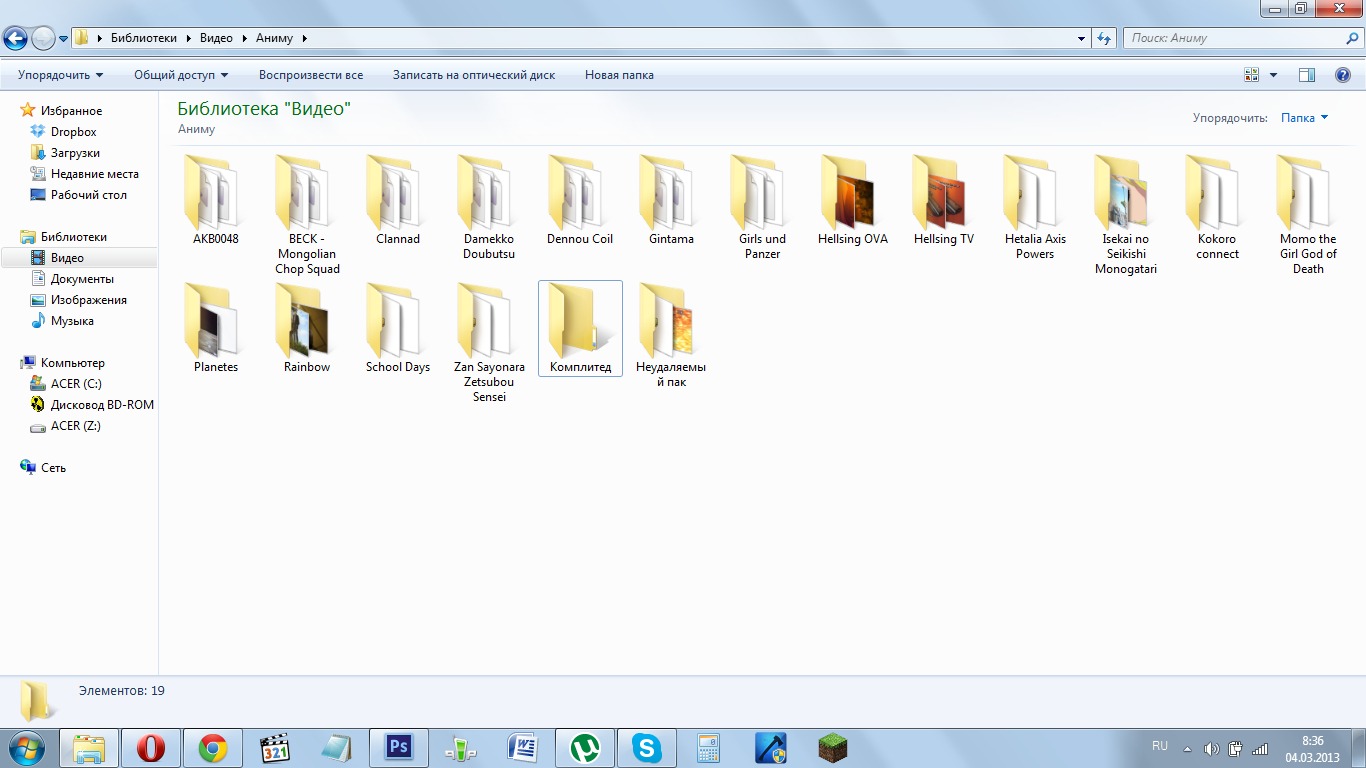Screen dimensions: 1366x768
Task: Click the Поиск: Аниму search field
Action: coord(1235,38)
